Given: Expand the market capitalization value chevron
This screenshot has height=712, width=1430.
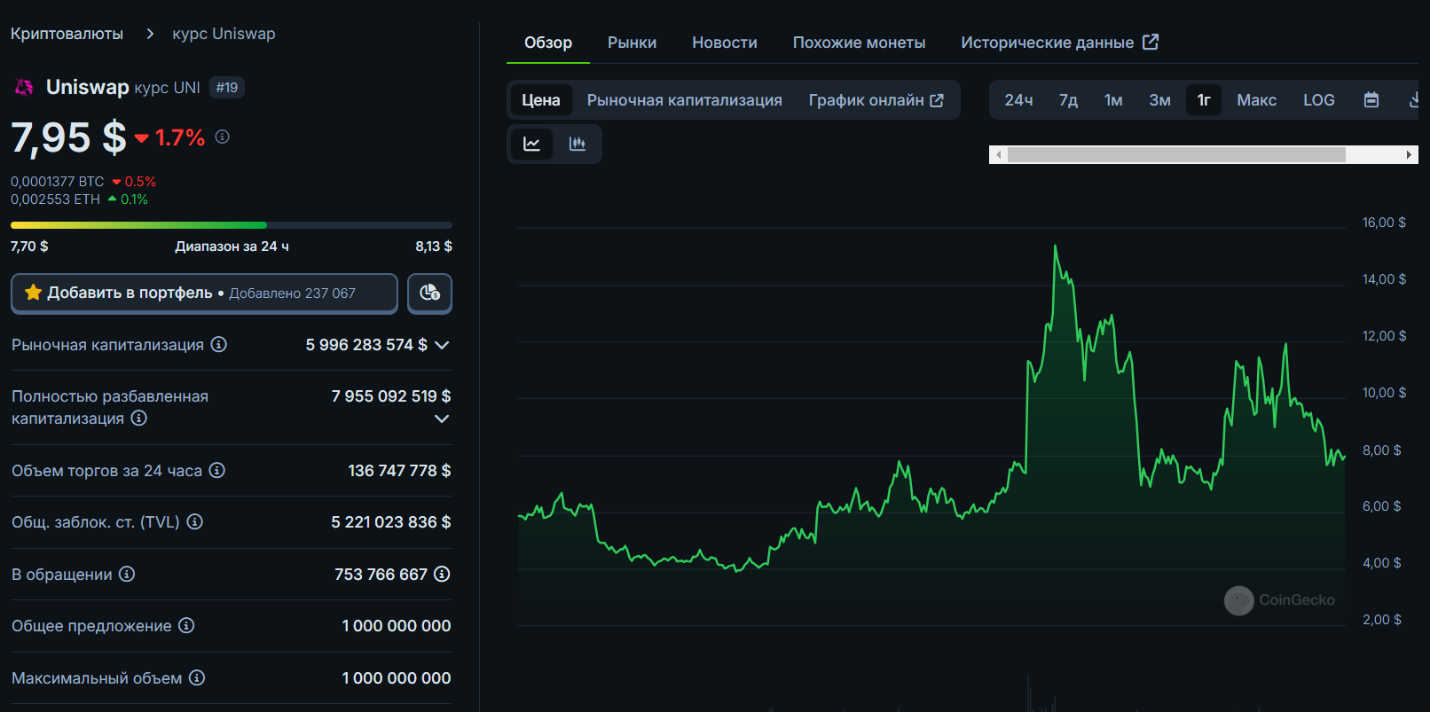Looking at the screenshot, I should (x=442, y=345).
